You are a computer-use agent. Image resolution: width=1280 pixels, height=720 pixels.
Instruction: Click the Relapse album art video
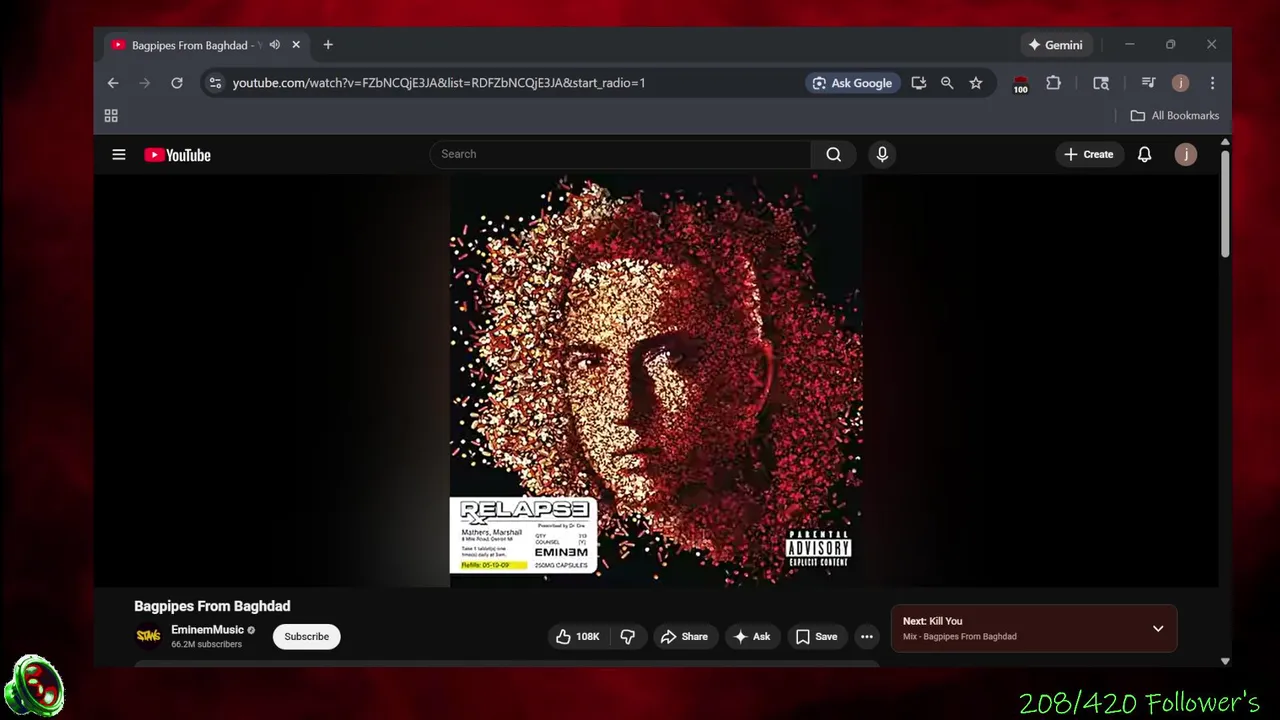point(656,380)
